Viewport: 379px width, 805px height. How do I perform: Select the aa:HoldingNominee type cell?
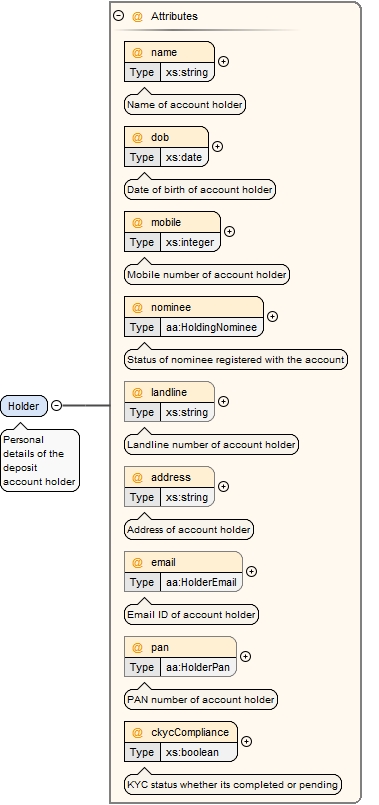[212, 327]
